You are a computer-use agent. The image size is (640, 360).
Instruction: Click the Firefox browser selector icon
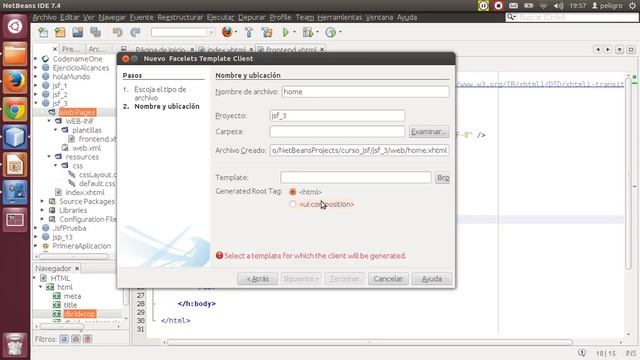(227, 32)
